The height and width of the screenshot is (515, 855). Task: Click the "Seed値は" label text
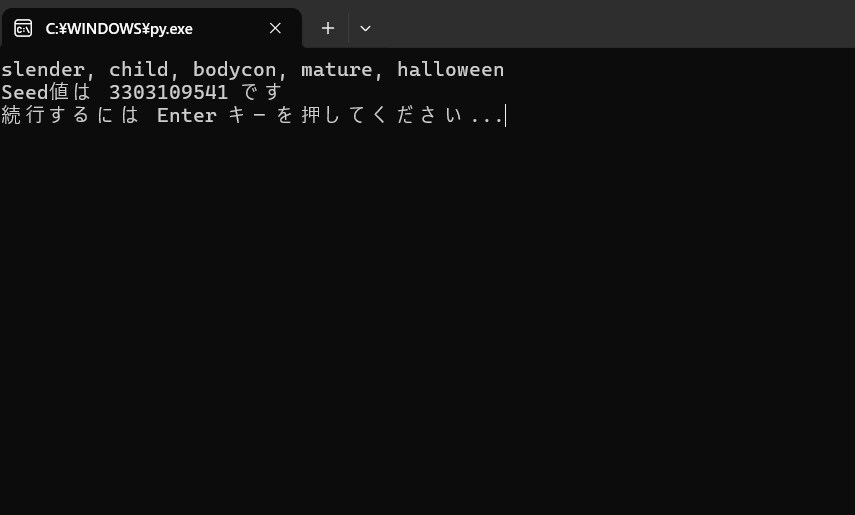click(46, 92)
